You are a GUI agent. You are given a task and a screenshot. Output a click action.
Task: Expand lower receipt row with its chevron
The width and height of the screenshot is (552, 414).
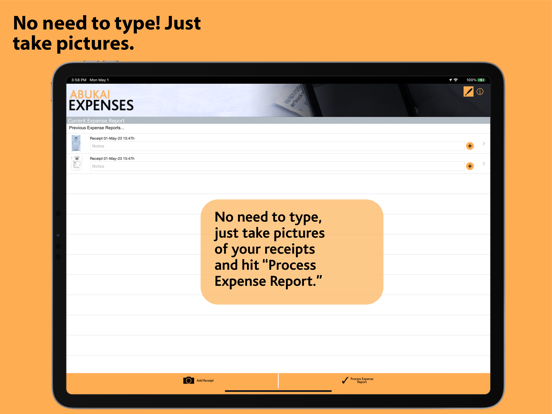click(484, 163)
